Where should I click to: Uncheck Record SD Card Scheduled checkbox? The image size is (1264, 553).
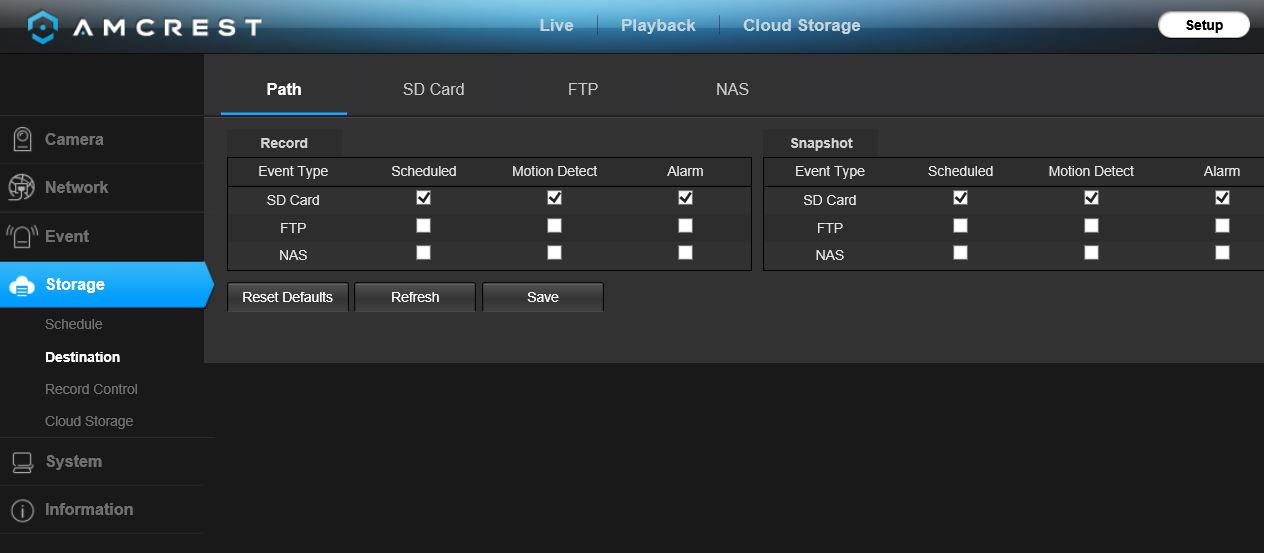coord(424,198)
